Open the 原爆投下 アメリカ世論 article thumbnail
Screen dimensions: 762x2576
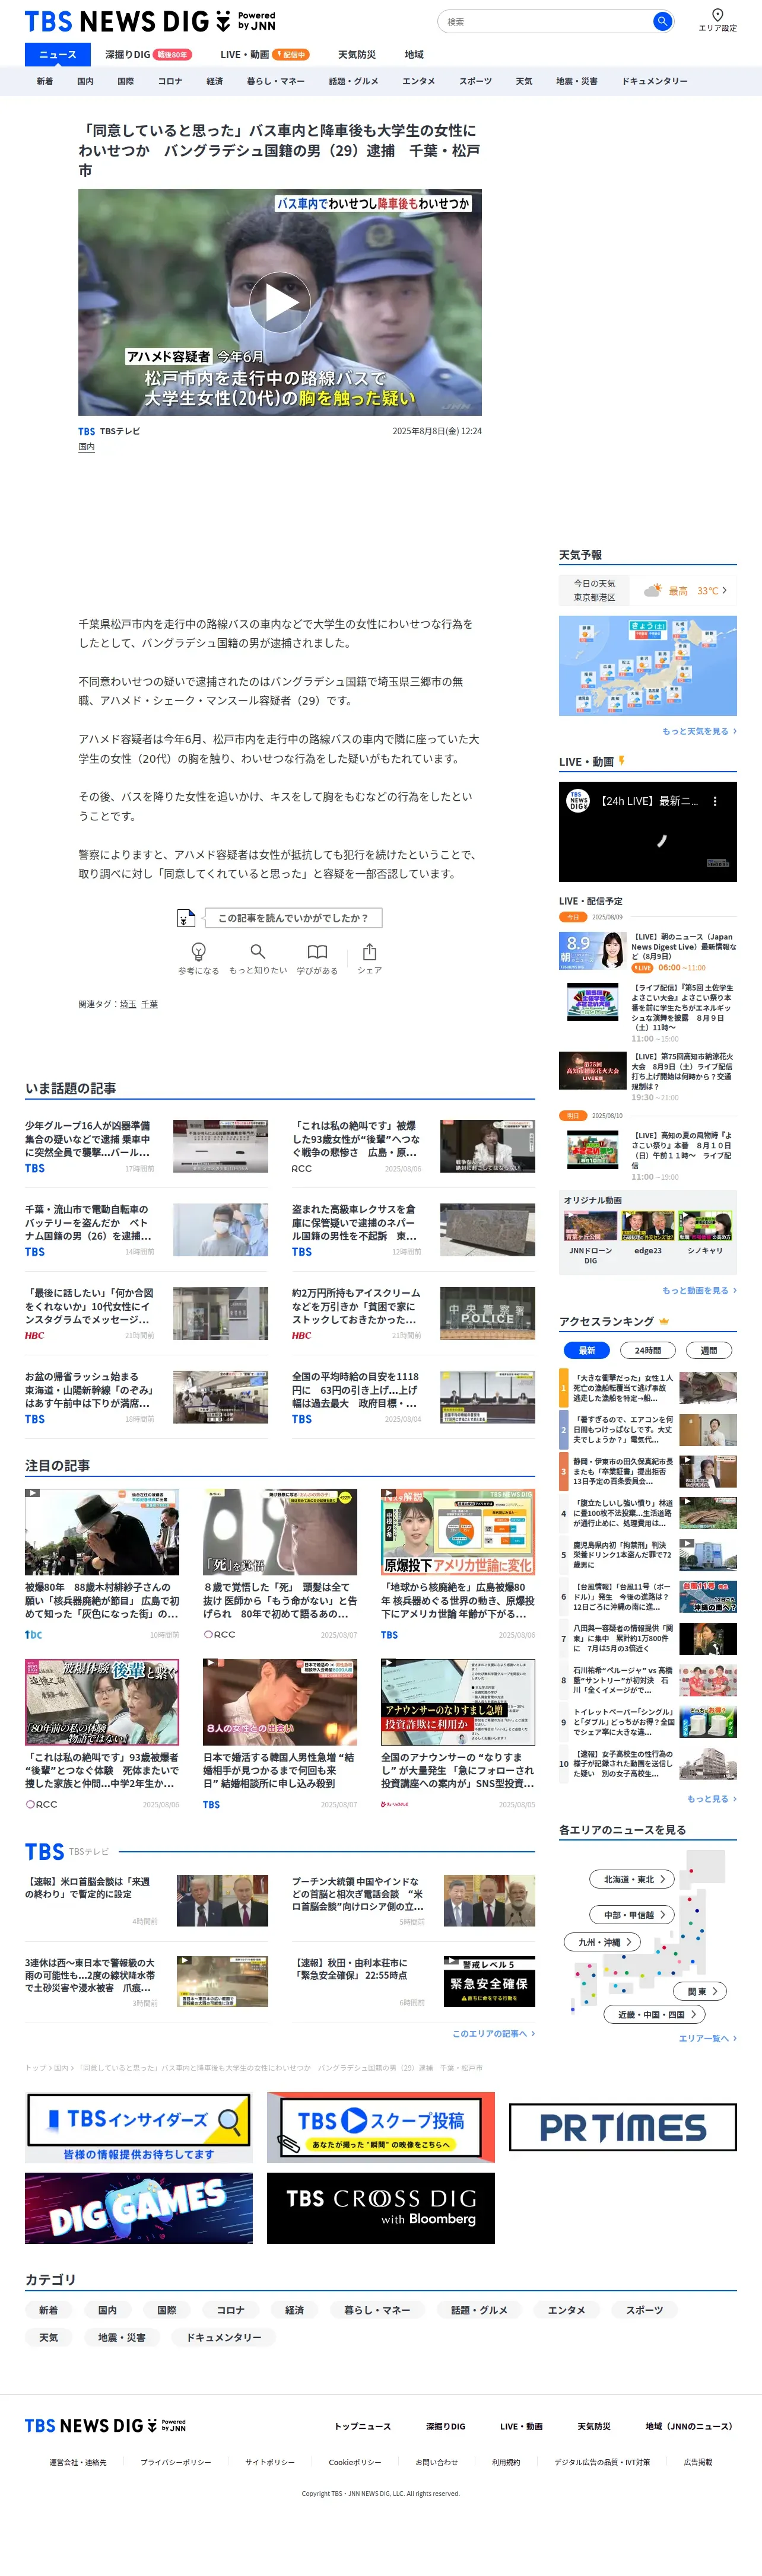(x=457, y=1532)
